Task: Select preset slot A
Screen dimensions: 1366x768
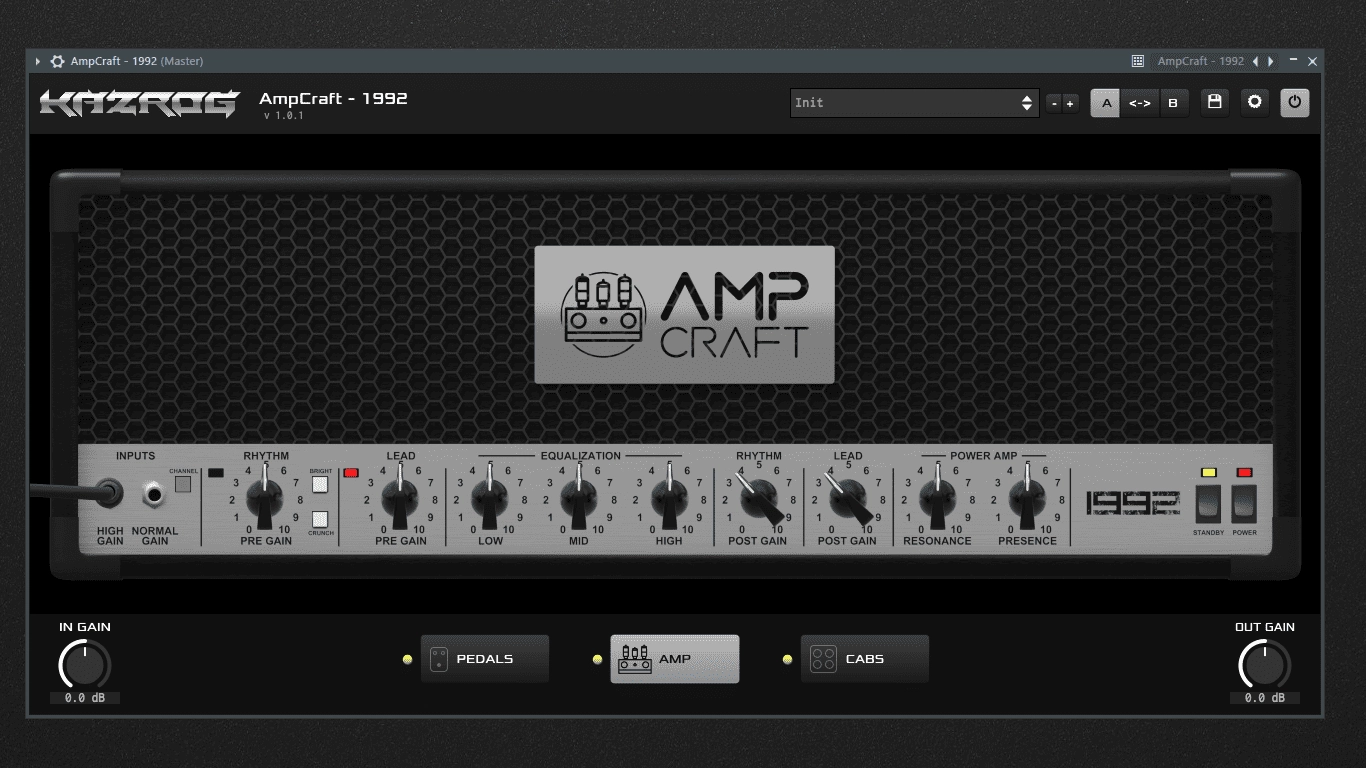Action: point(1106,103)
